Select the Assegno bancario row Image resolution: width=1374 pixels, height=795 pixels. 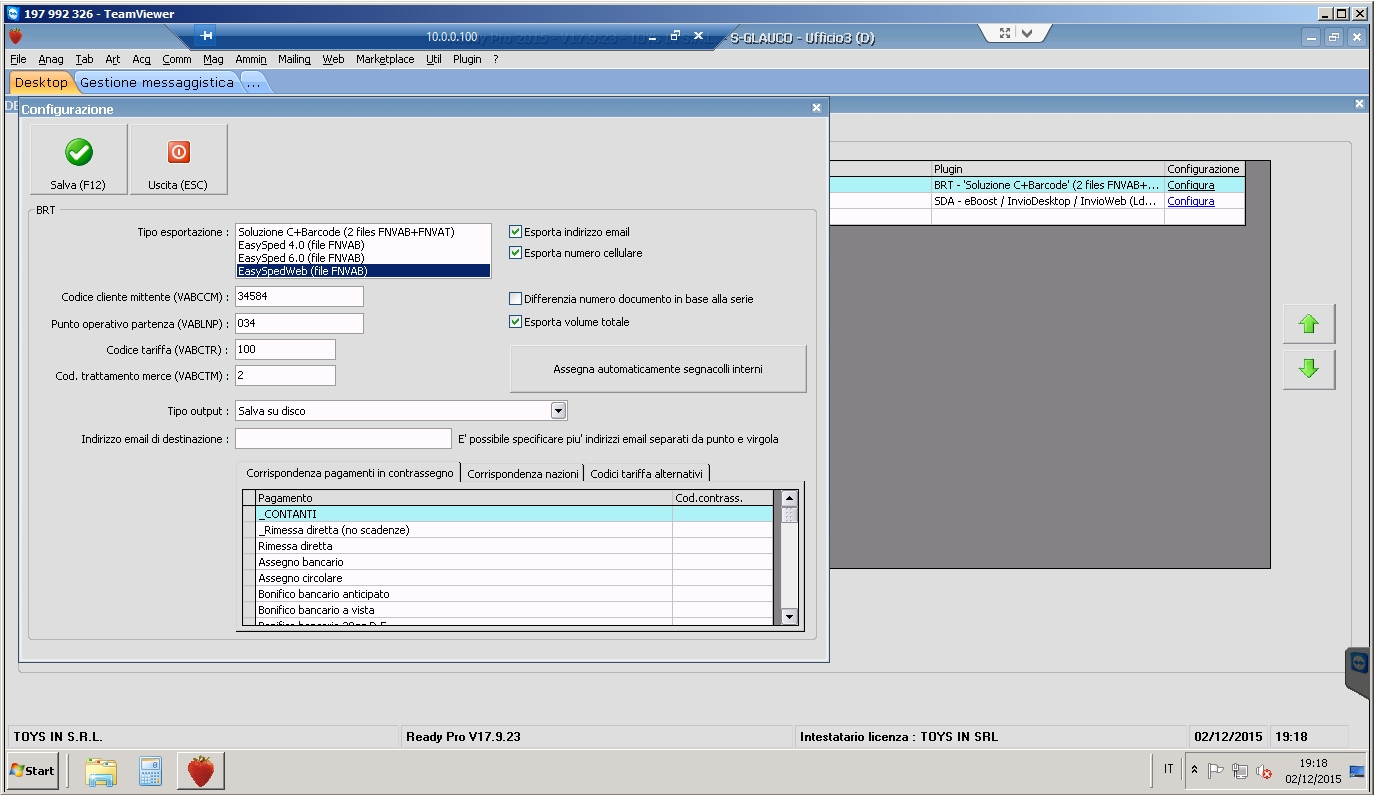tap(508, 562)
